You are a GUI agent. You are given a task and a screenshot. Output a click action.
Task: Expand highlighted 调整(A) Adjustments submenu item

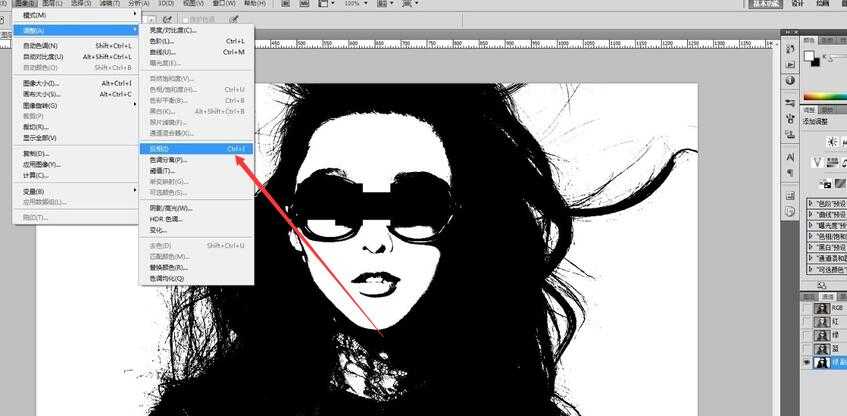tap(76, 30)
